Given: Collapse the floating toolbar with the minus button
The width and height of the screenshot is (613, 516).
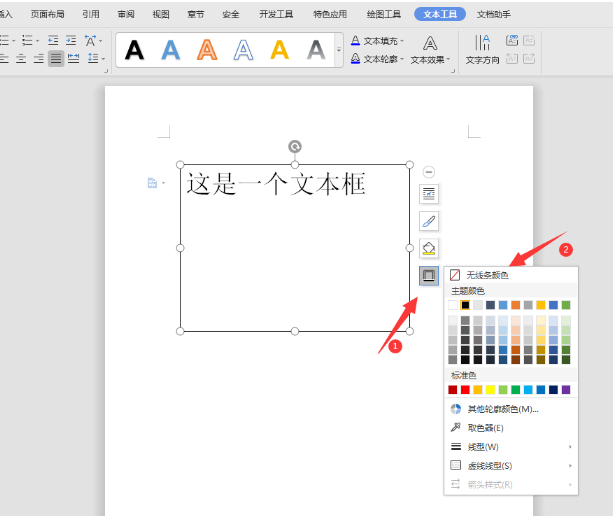Looking at the screenshot, I should coord(429,172).
